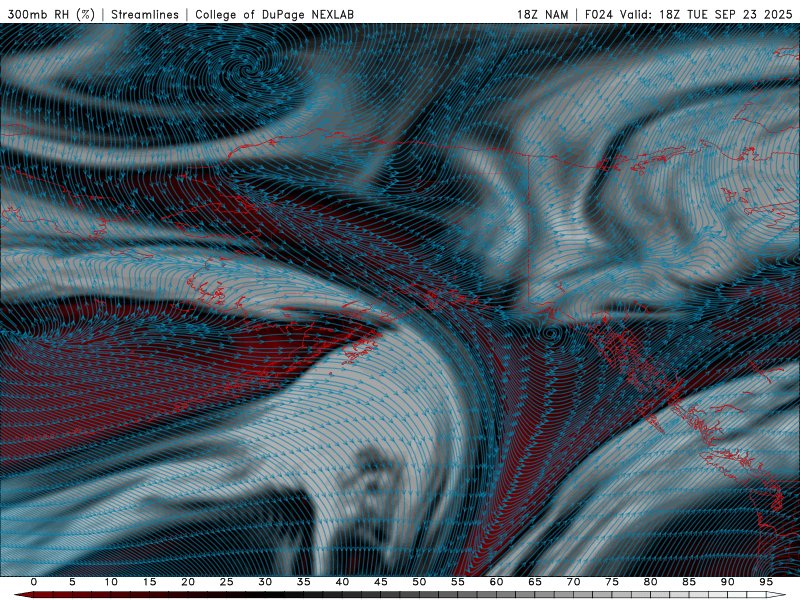
Task: Click 'College of DuPage NEXLAB' header text
Action: coord(274,14)
